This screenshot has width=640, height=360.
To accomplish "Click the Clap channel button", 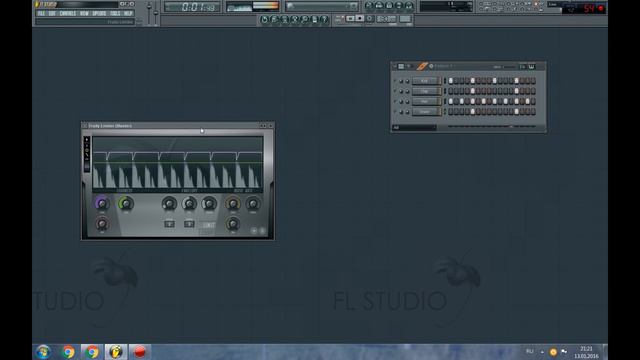I will [427, 91].
